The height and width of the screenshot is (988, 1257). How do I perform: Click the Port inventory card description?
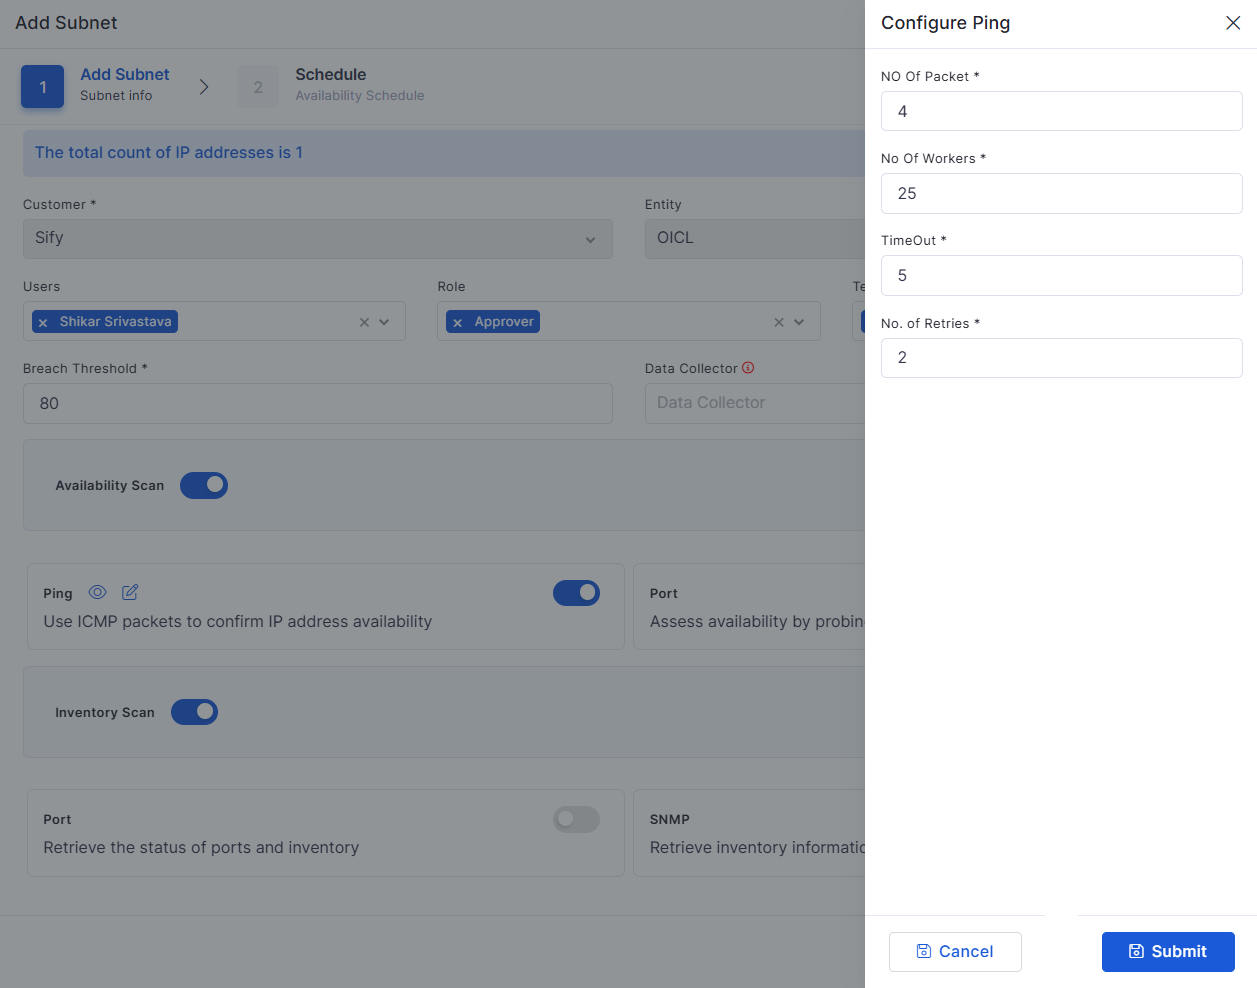click(x=201, y=847)
